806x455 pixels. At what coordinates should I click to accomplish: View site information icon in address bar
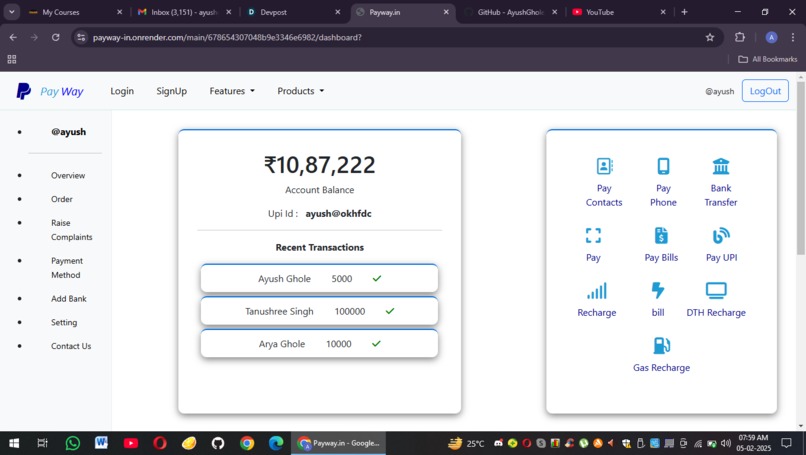point(81,37)
